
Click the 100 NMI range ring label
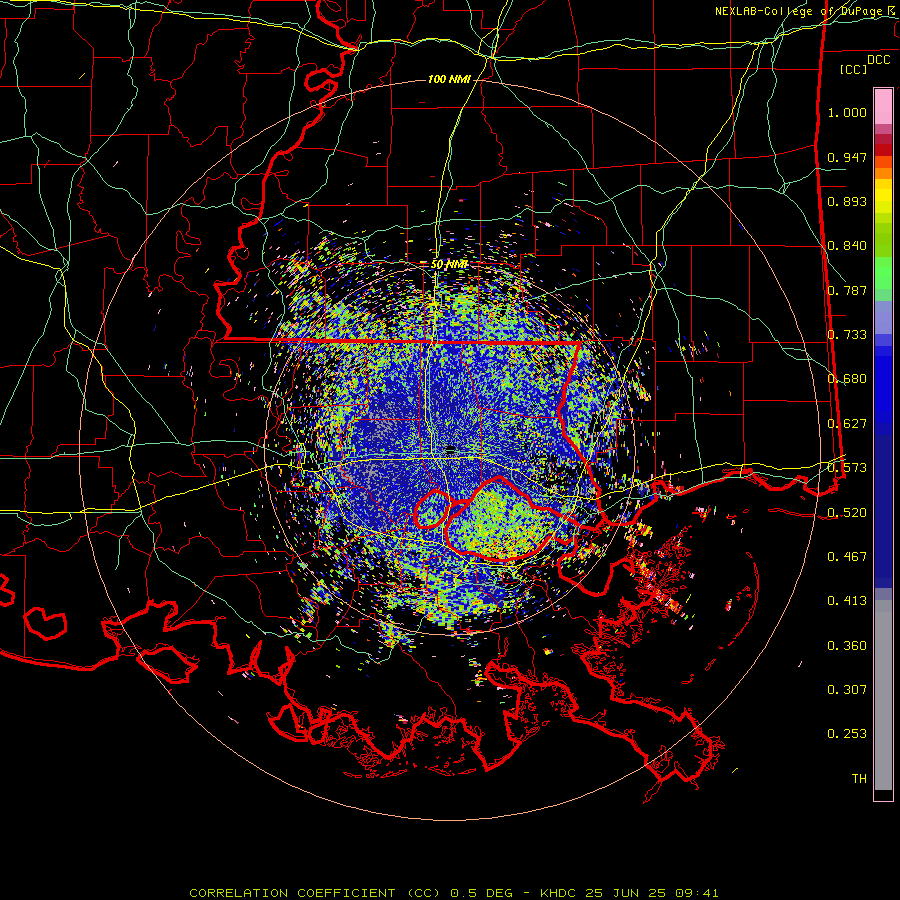click(449, 79)
